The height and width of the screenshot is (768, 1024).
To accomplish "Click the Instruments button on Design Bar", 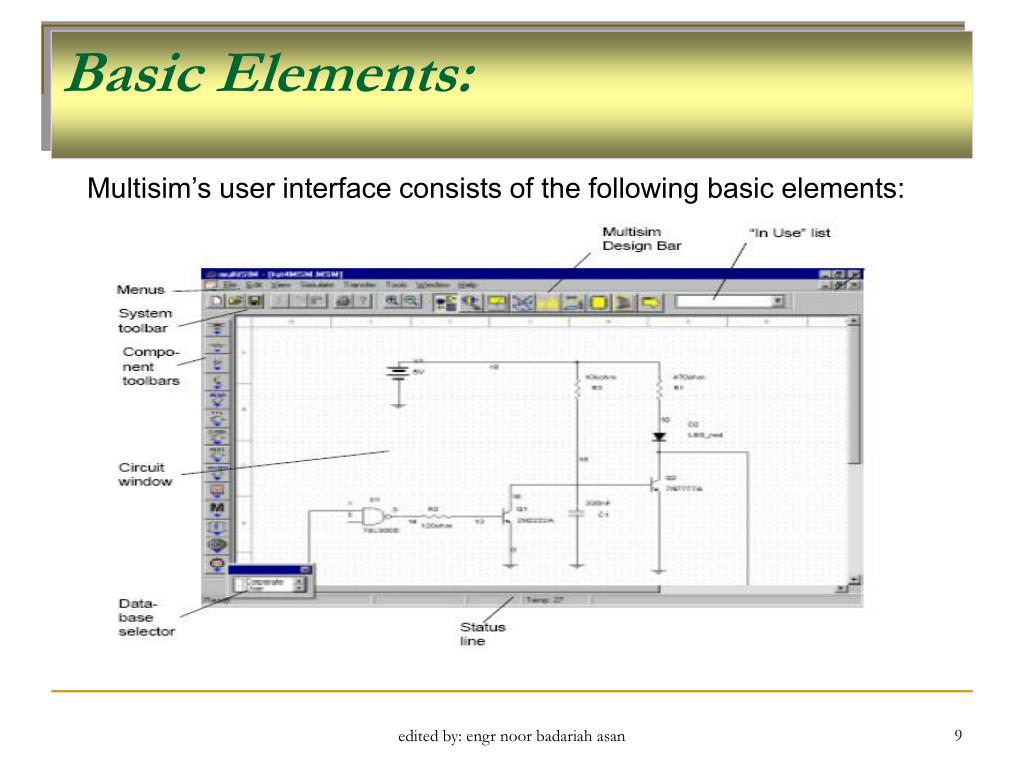I will (497, 302).
